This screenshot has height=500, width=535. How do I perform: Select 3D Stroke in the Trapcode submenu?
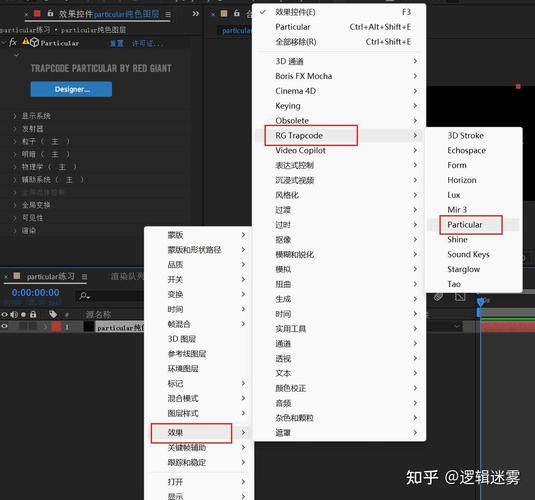click(x=474, y=135)
